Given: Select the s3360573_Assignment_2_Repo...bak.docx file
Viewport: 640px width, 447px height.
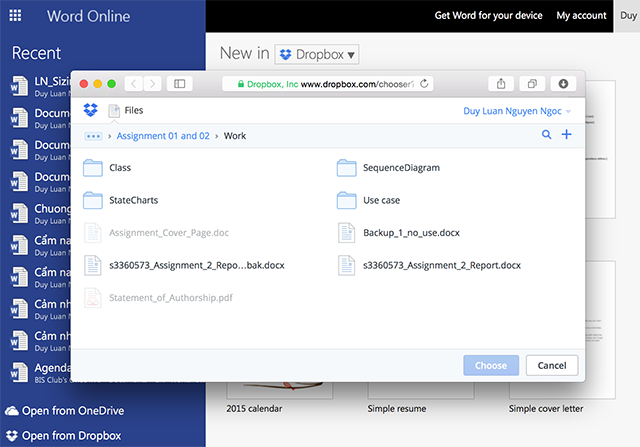Looking at the screenshot, I should tap(184, 265).
